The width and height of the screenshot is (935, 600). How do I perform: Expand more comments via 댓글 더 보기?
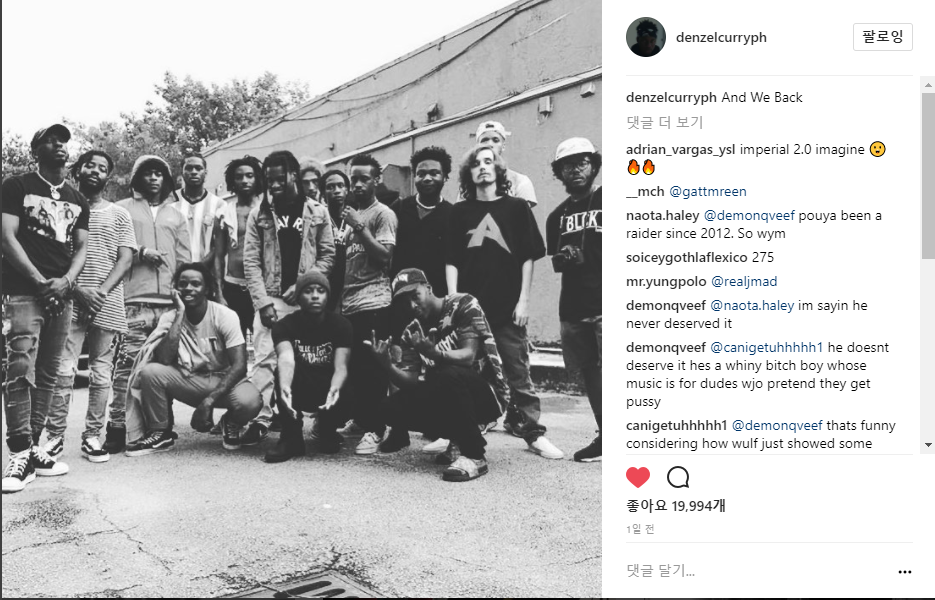pos(665,122)
